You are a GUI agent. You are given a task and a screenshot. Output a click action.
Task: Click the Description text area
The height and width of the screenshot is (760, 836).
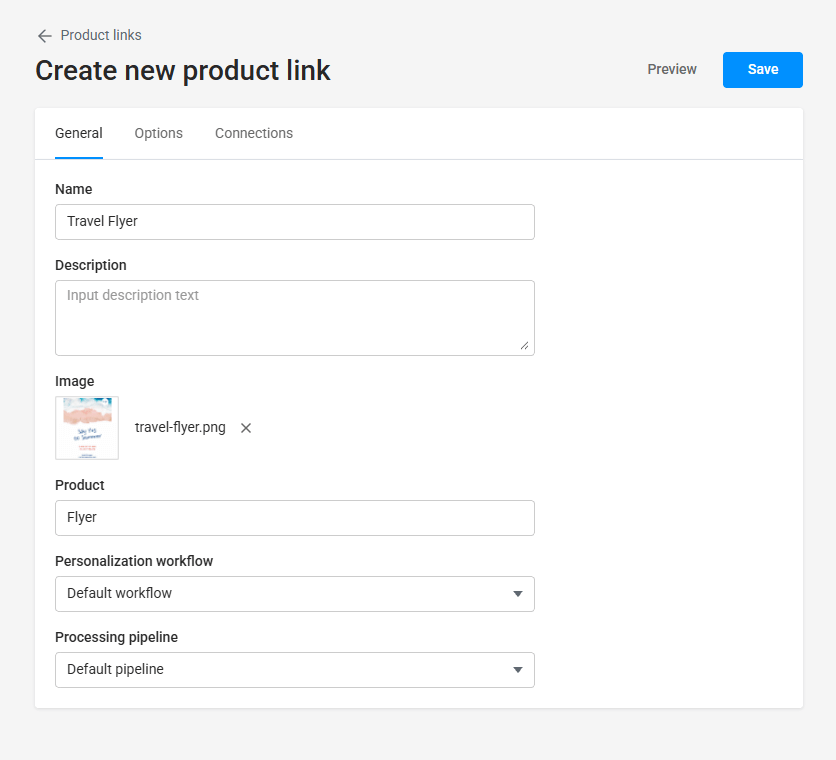click(295, 313)
